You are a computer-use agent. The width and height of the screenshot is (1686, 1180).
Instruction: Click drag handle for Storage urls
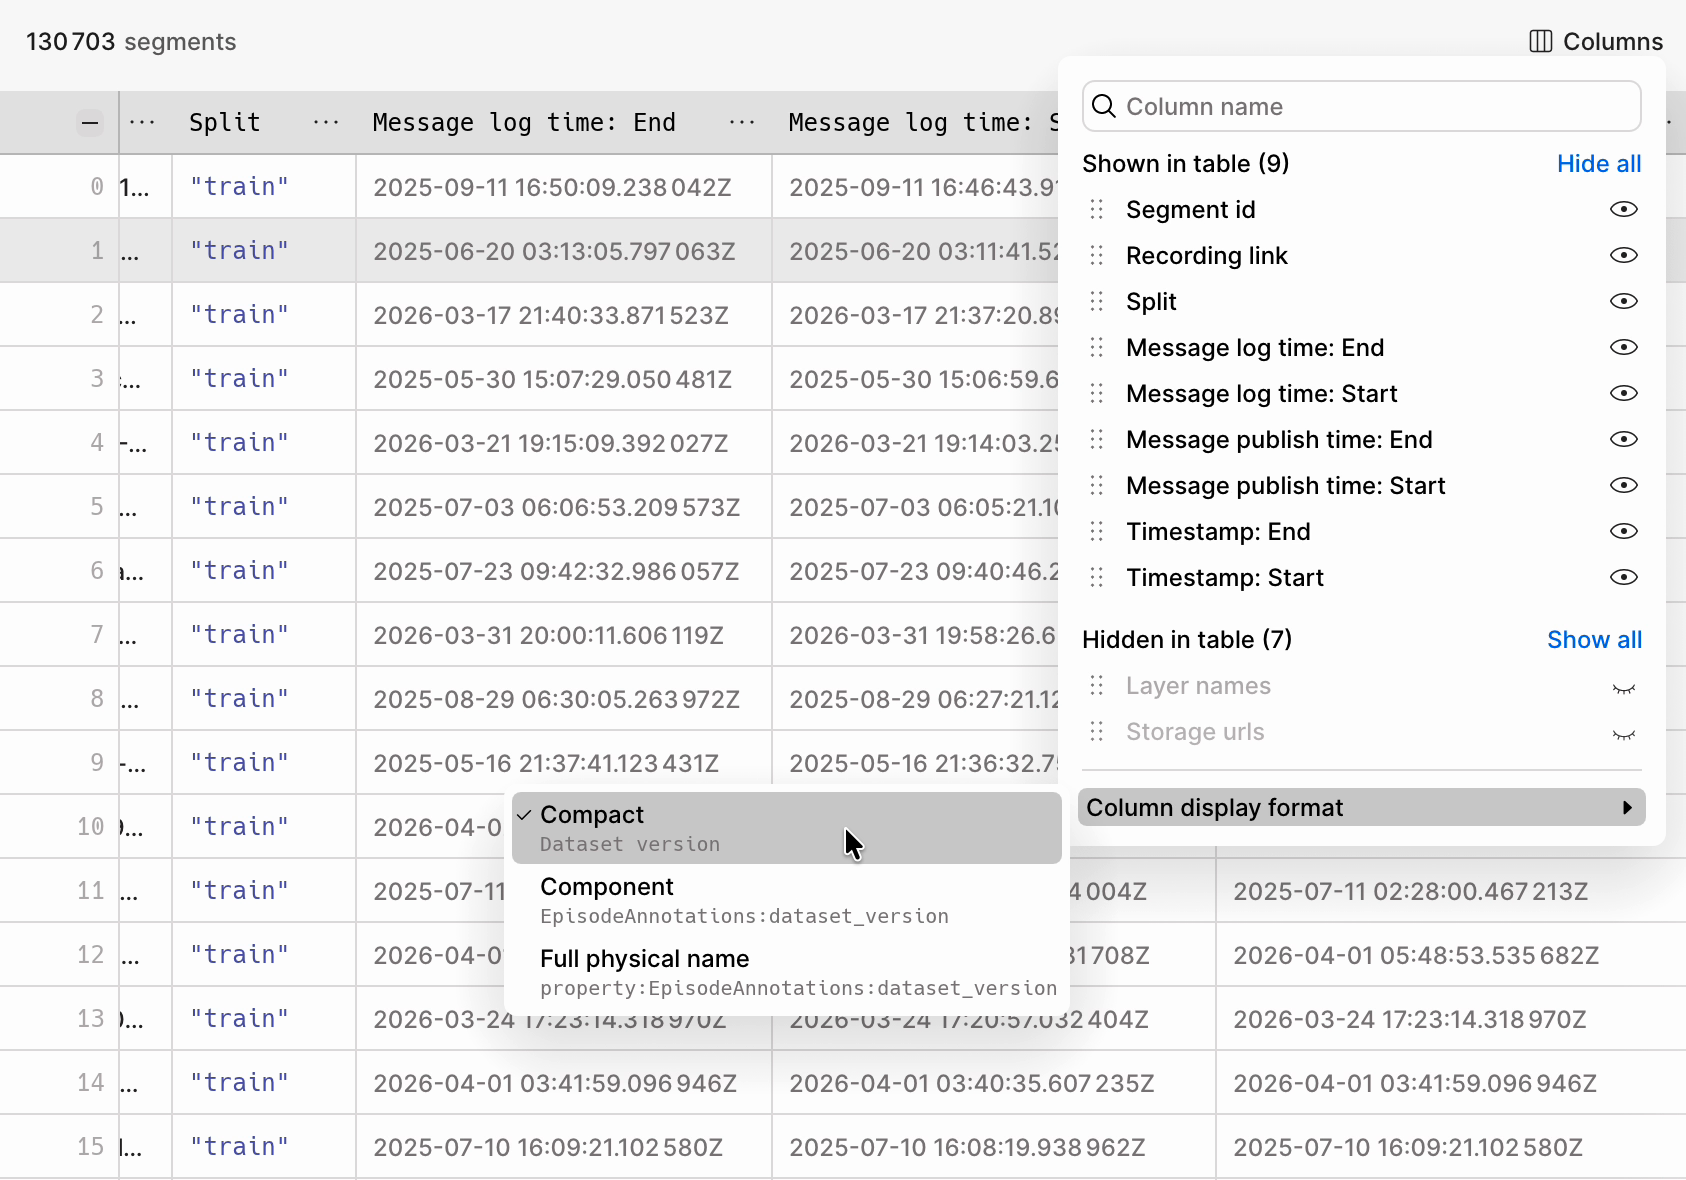pyautogui.click(x=1097, y=731)
